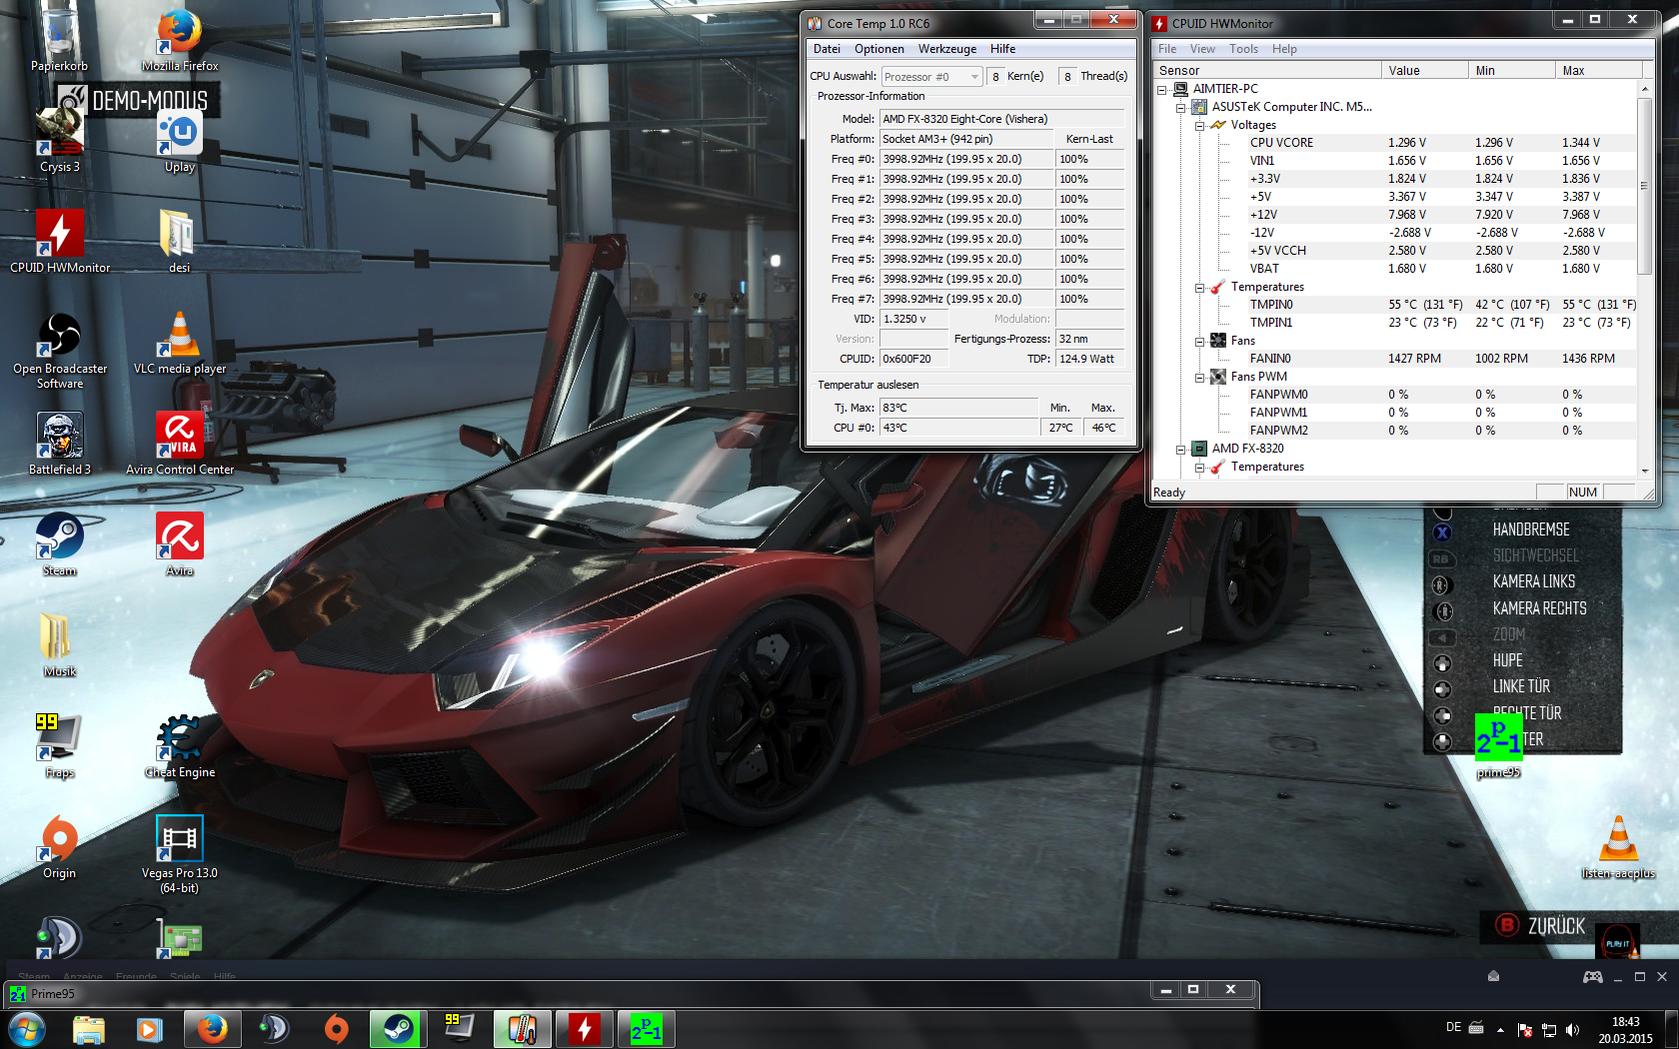This screenshot has height=1049, width=1679.
Task: Select the desi folder on the desktop
Action: (180, 241)
